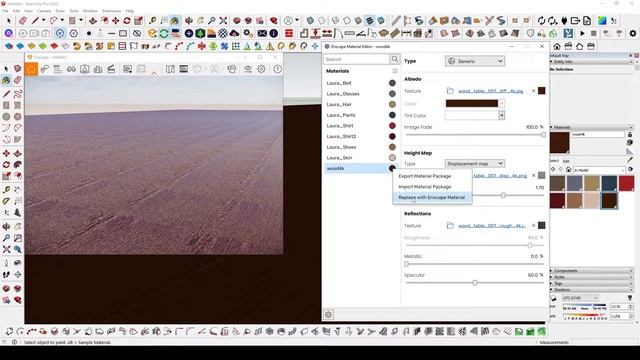This screenshot has height=360, width=640.
Task: Open the Extensions menu
Action: pos(111,11)
